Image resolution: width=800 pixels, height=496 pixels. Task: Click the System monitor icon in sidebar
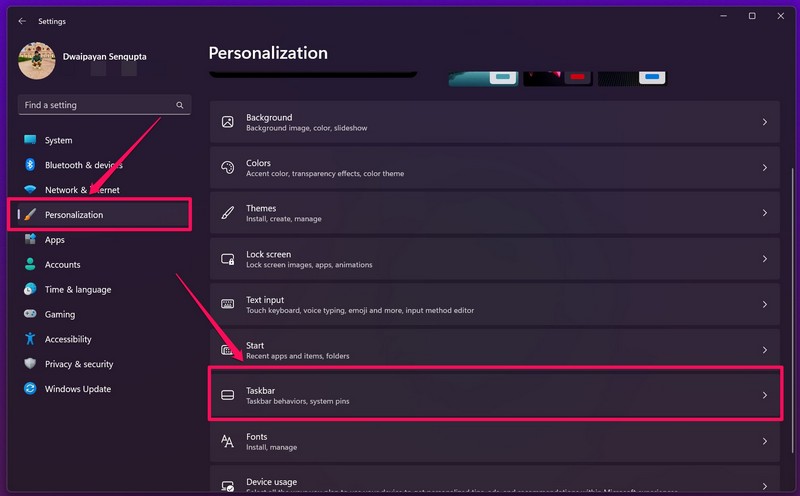(x=30, y=140)
